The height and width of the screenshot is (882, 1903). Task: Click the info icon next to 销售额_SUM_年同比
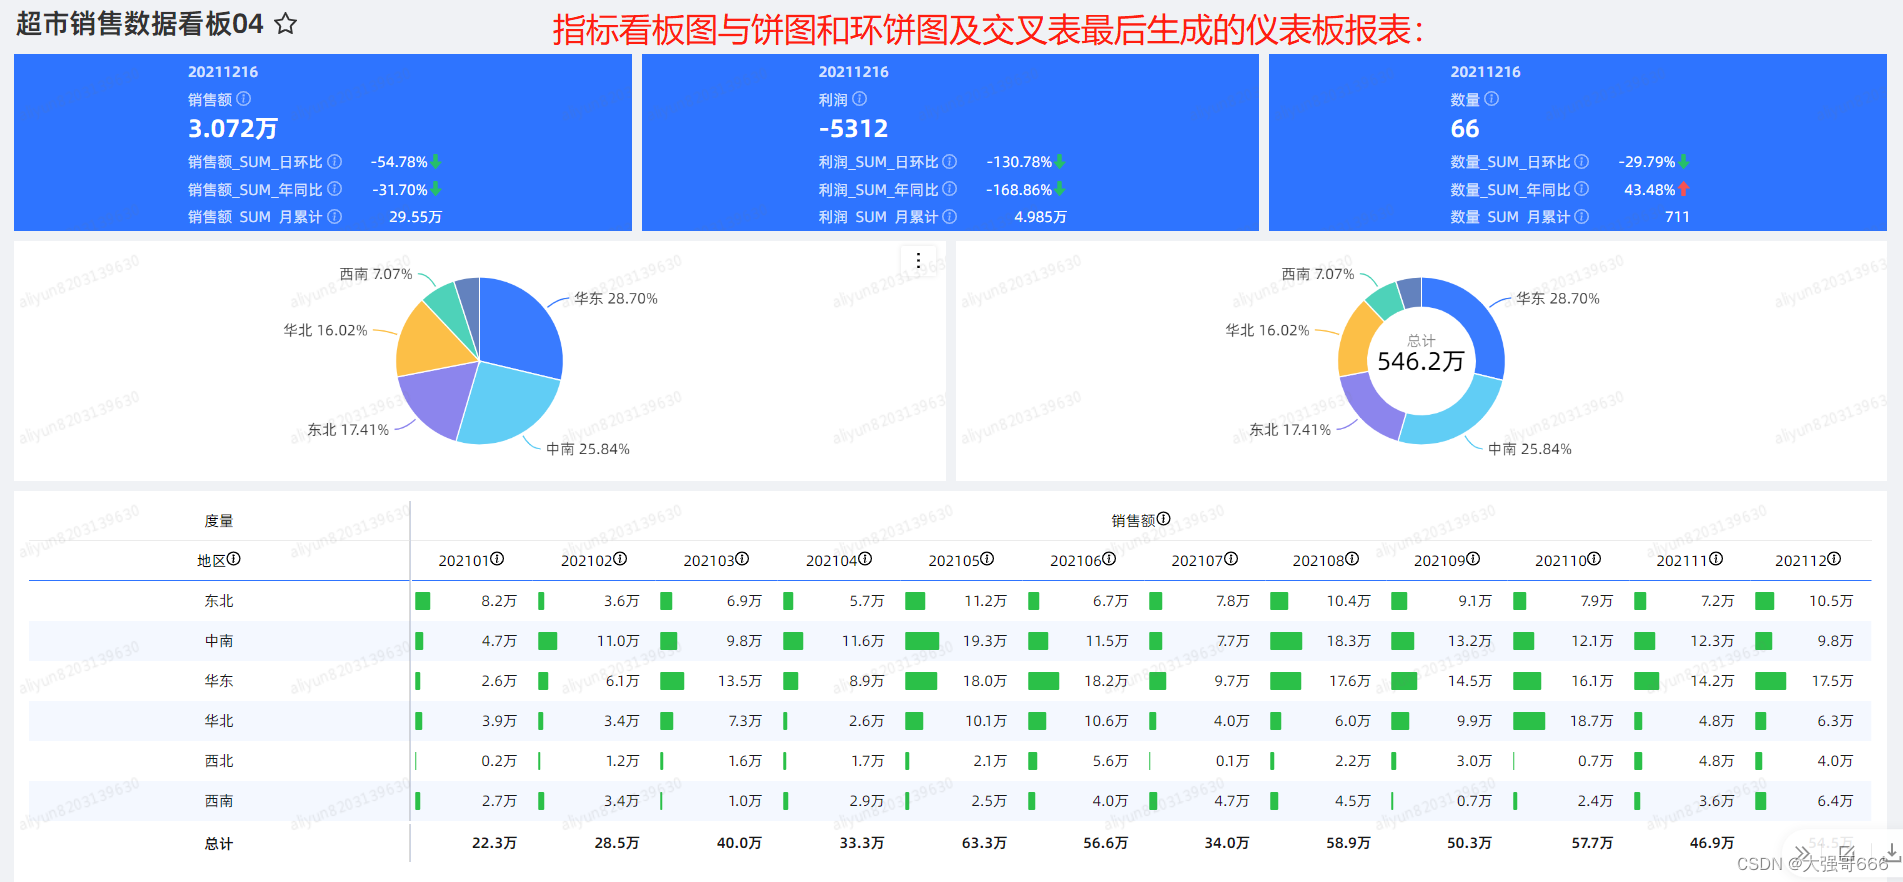click(x=335, y=188)
